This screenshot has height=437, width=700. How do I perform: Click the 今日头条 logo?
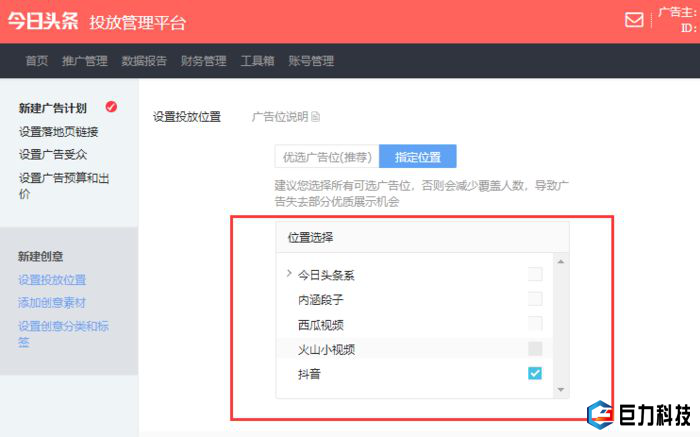pyautogui.click(x=43, y=21)
